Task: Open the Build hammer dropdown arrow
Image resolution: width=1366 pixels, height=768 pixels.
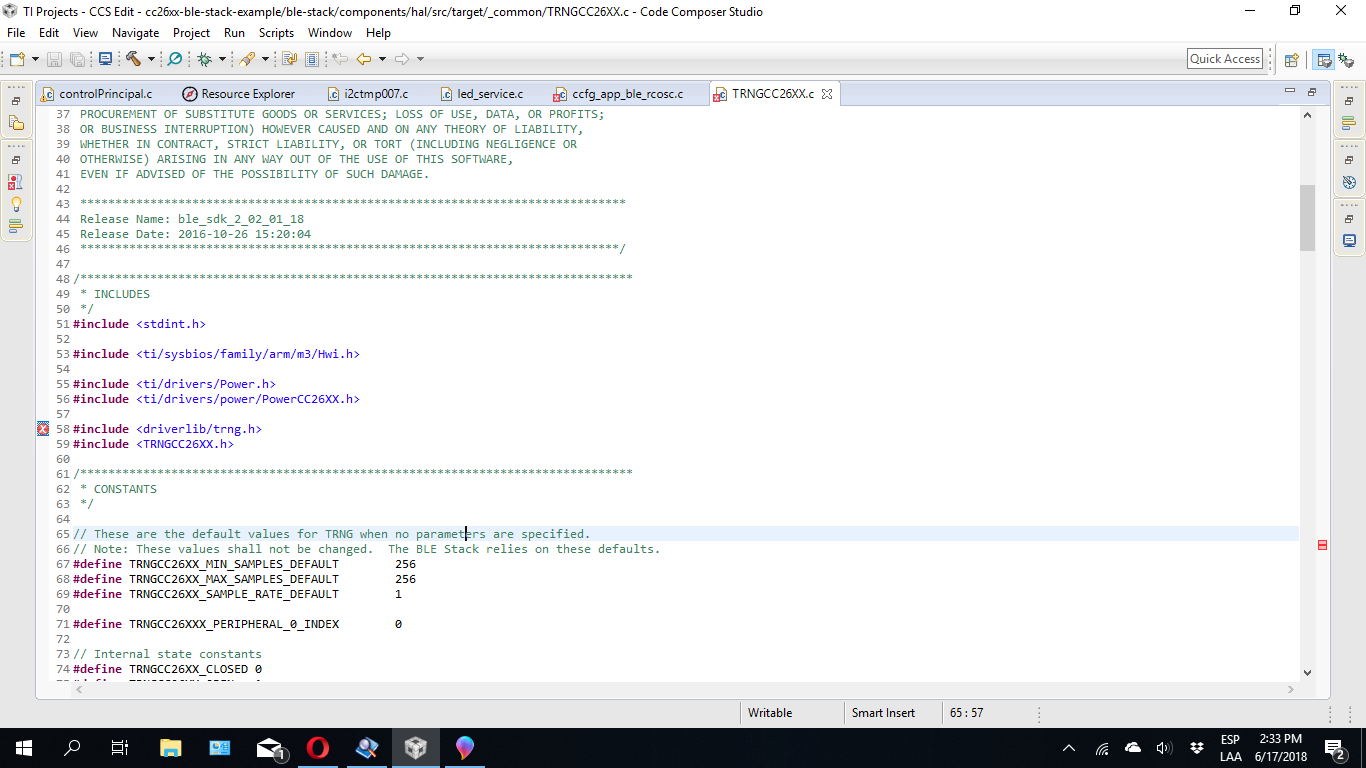Action: 151,59
